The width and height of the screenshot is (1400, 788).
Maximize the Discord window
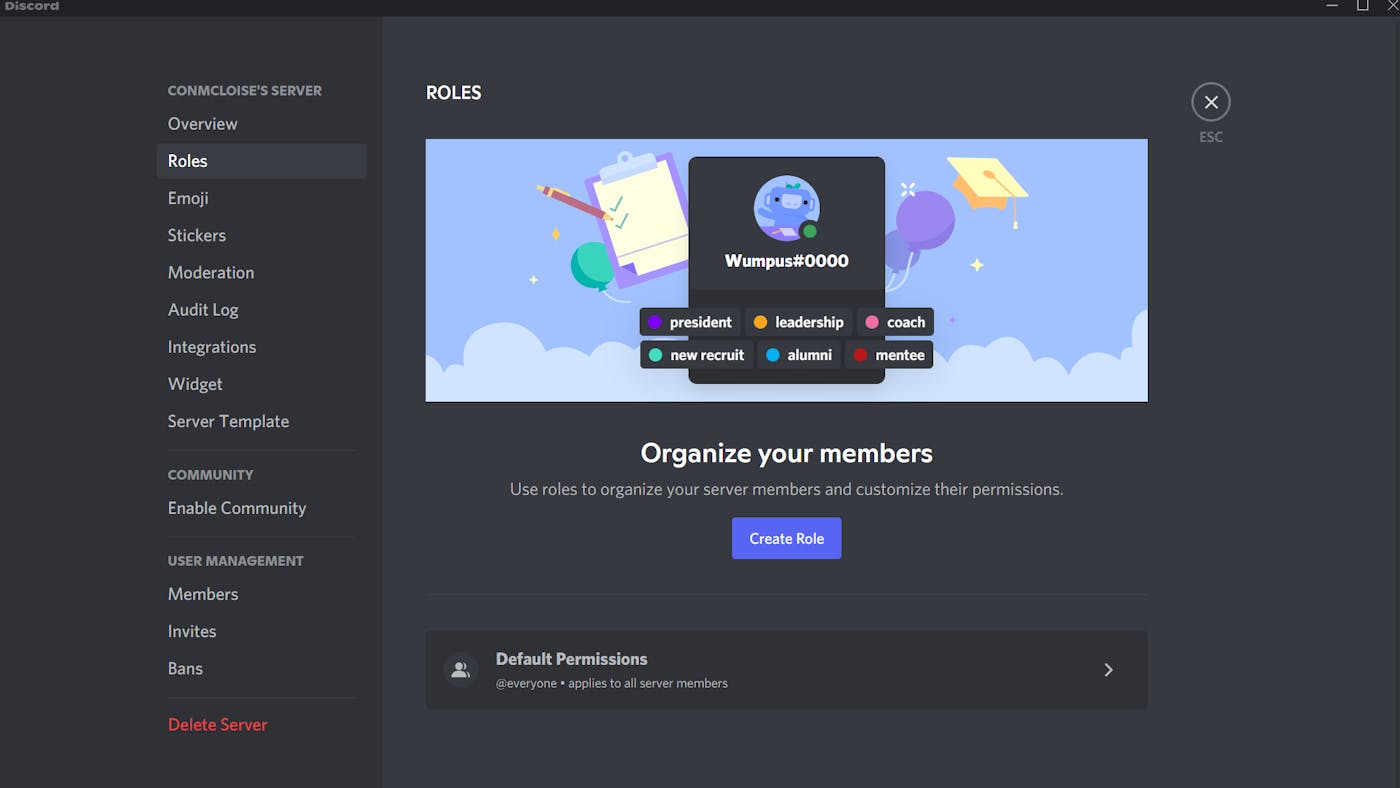(1362, 6)
